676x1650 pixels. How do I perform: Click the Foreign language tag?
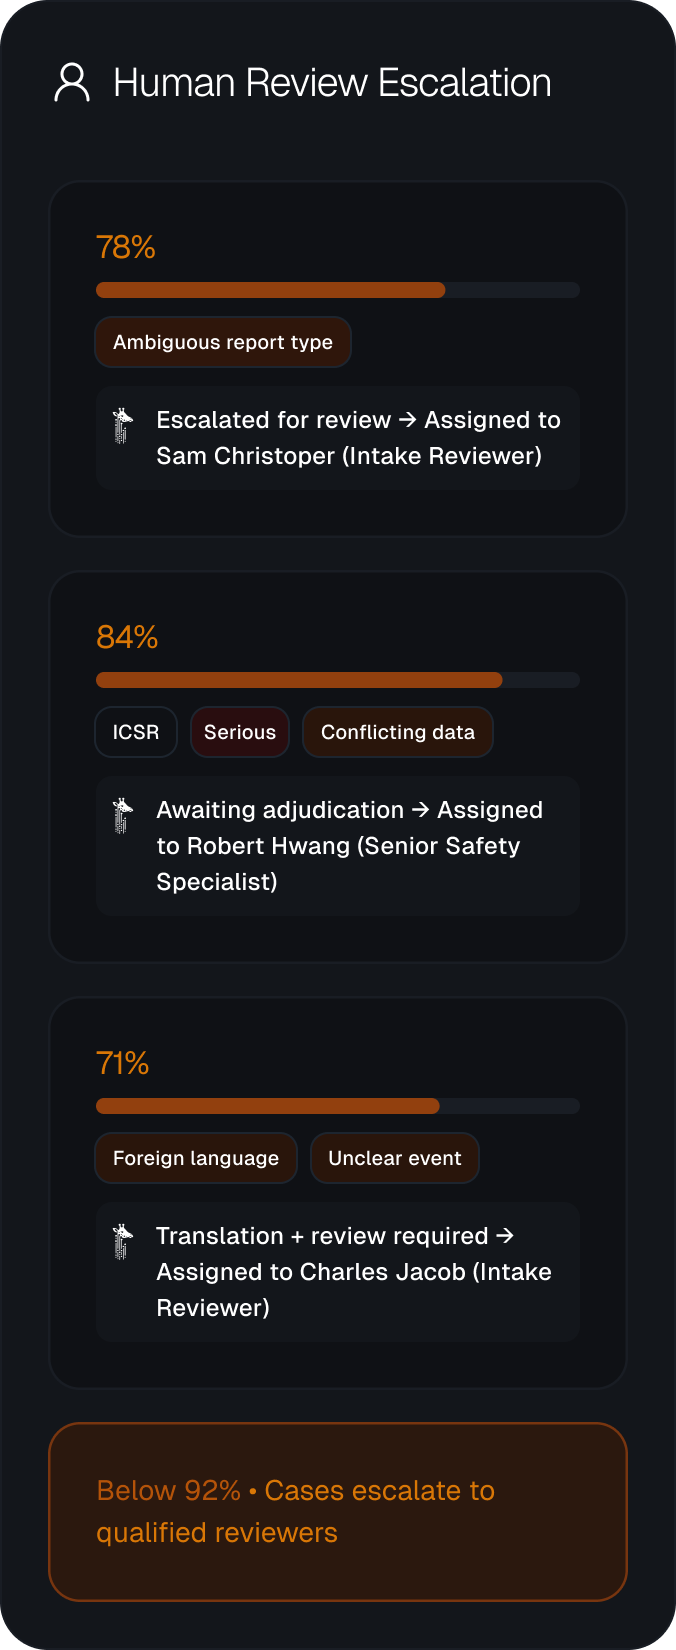tap(196, 1158)
